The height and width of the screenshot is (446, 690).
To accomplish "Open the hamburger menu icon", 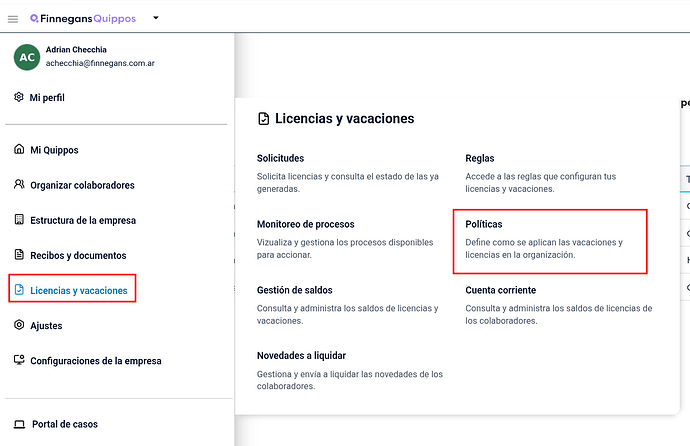I will point(13,19).
